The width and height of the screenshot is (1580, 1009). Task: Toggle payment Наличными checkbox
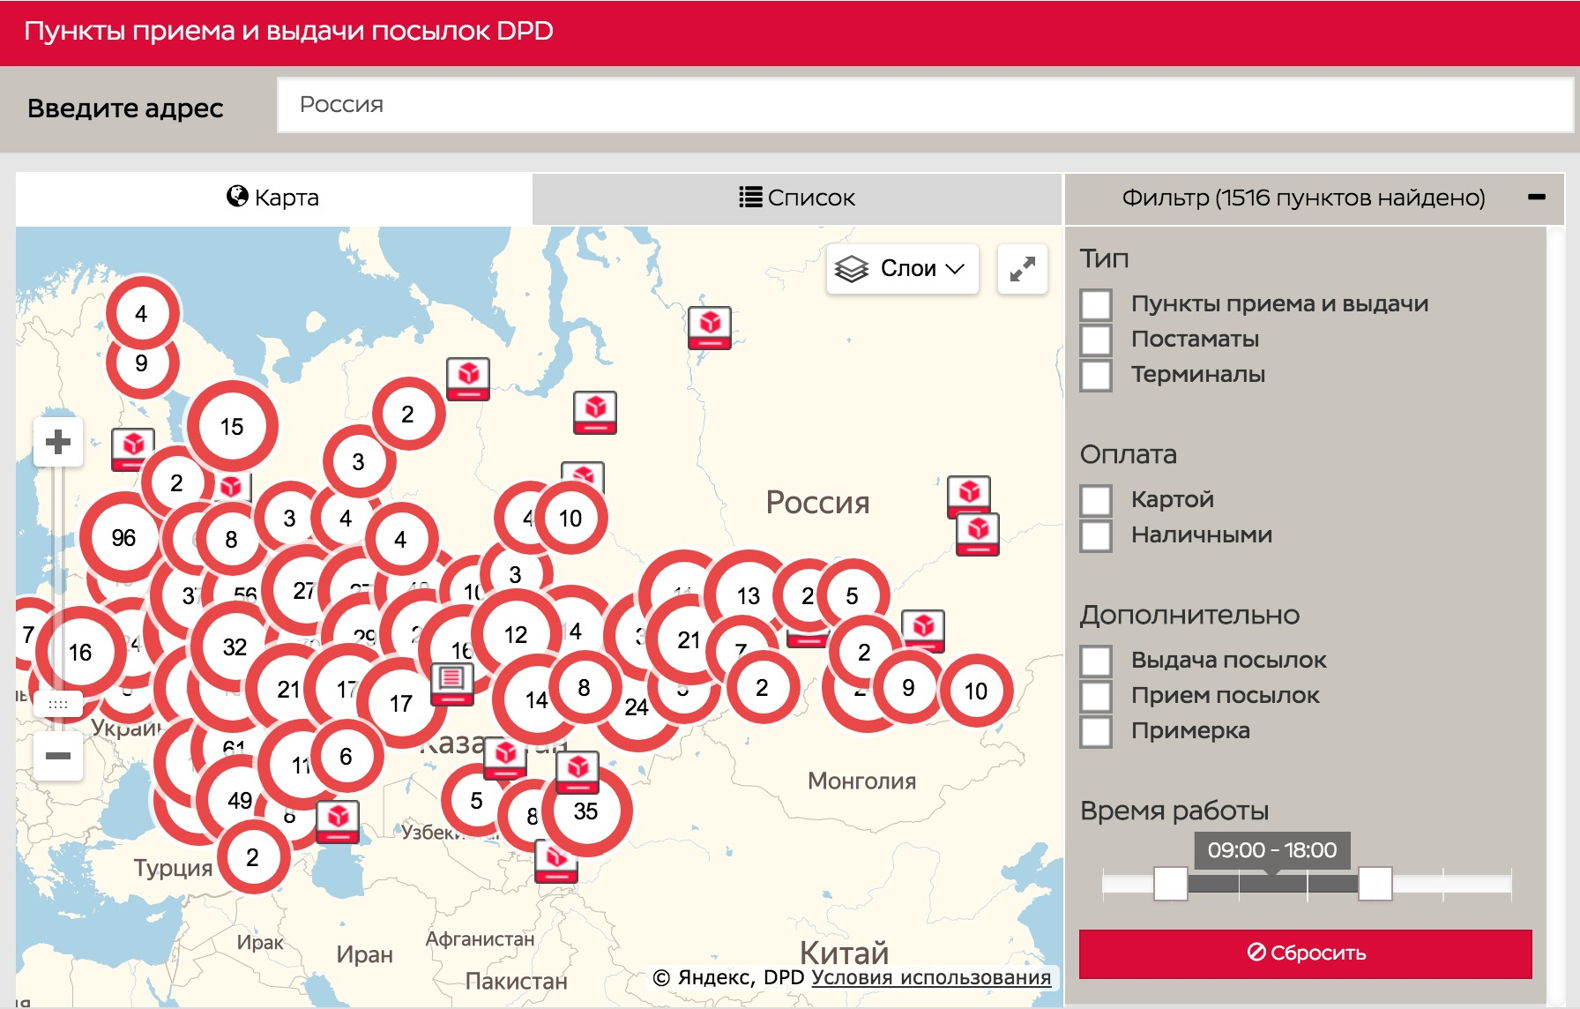point(1097,535)
